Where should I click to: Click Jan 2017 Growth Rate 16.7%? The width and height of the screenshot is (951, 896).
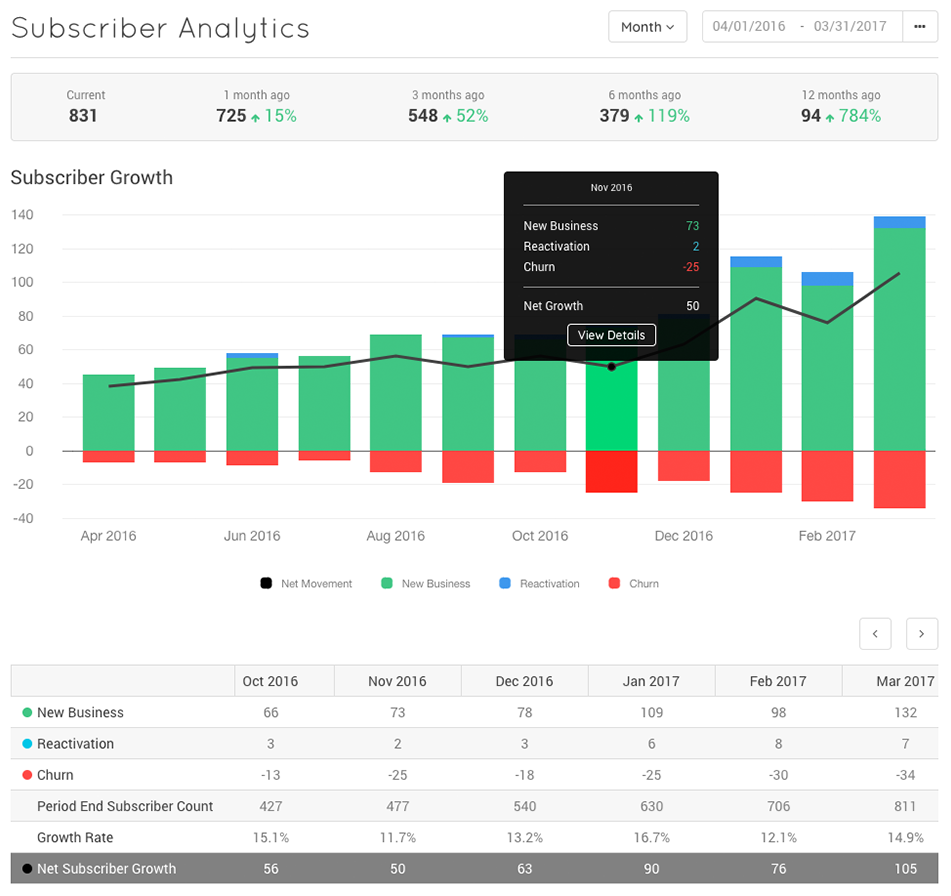(x=651, y=838)
